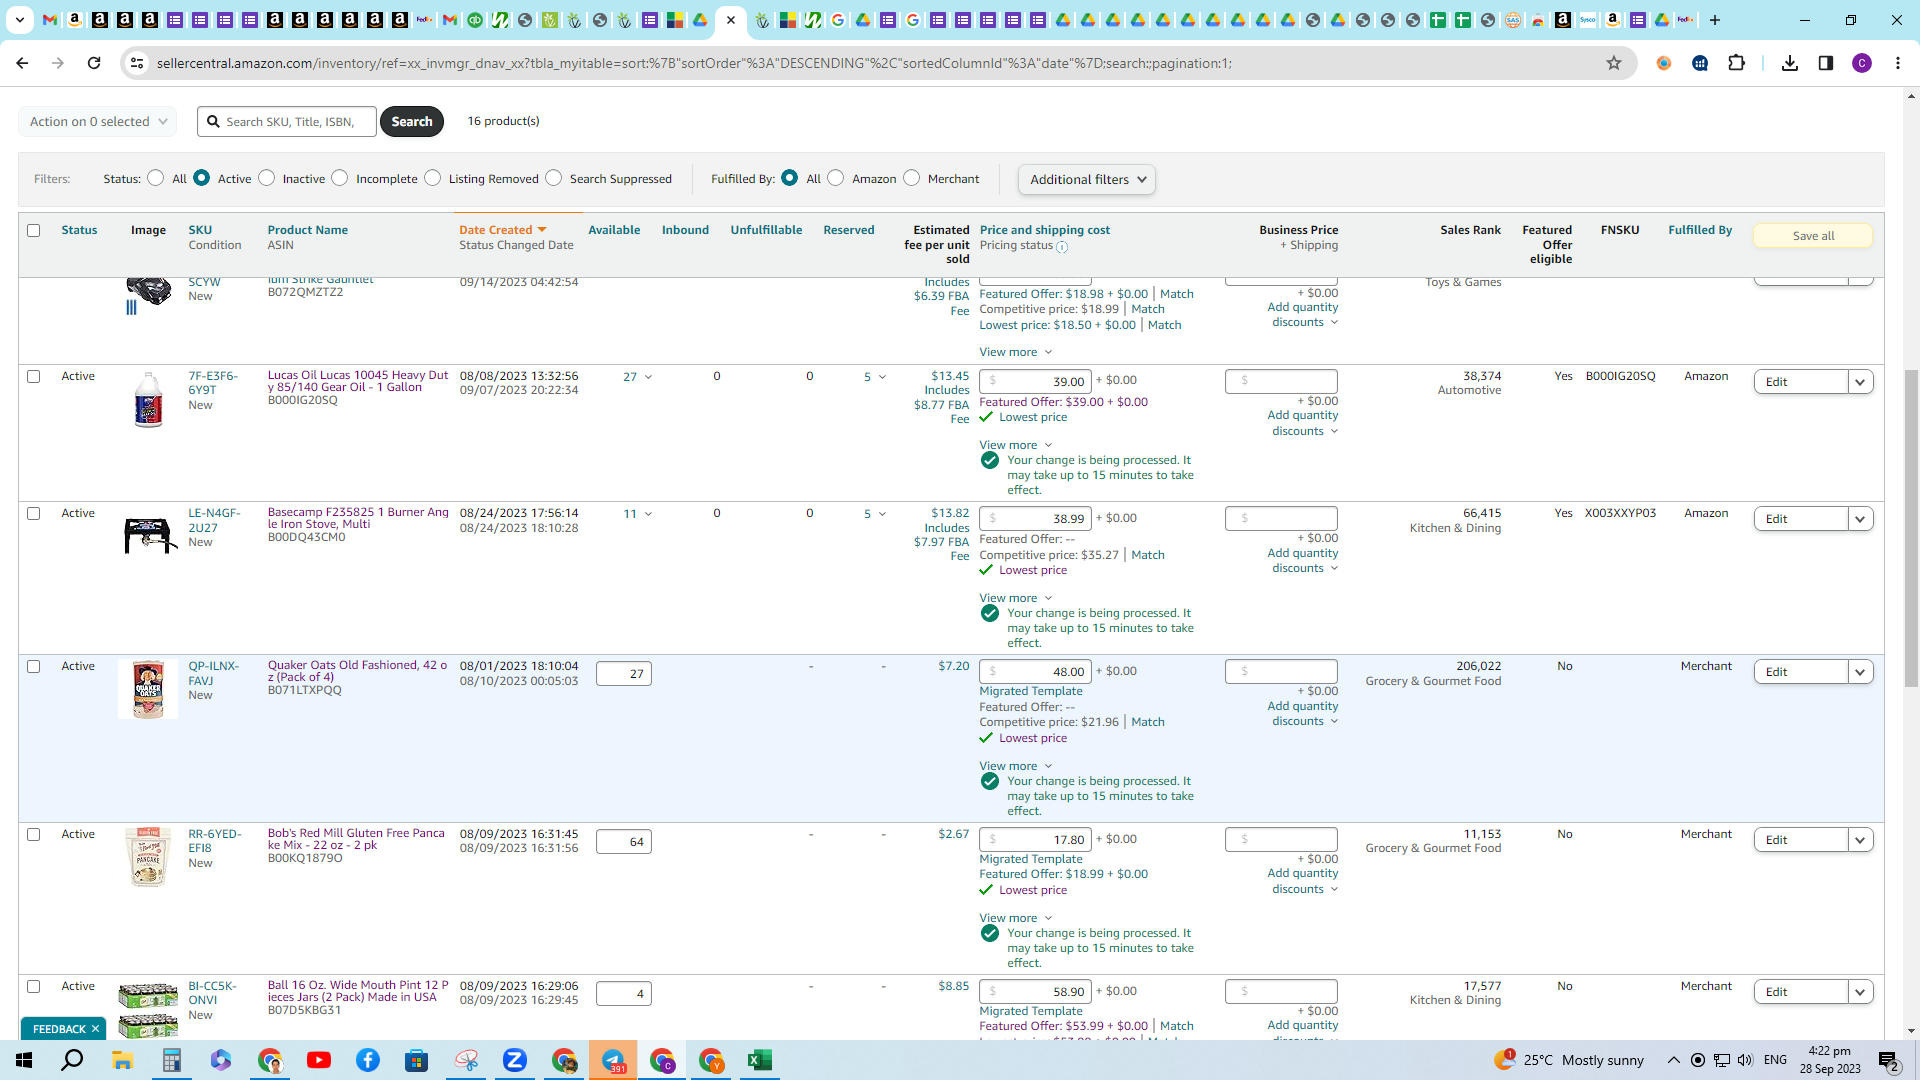This screenshot has height=1080, width=1920.
Task: Click the Search button
Action: pos(412,122)
